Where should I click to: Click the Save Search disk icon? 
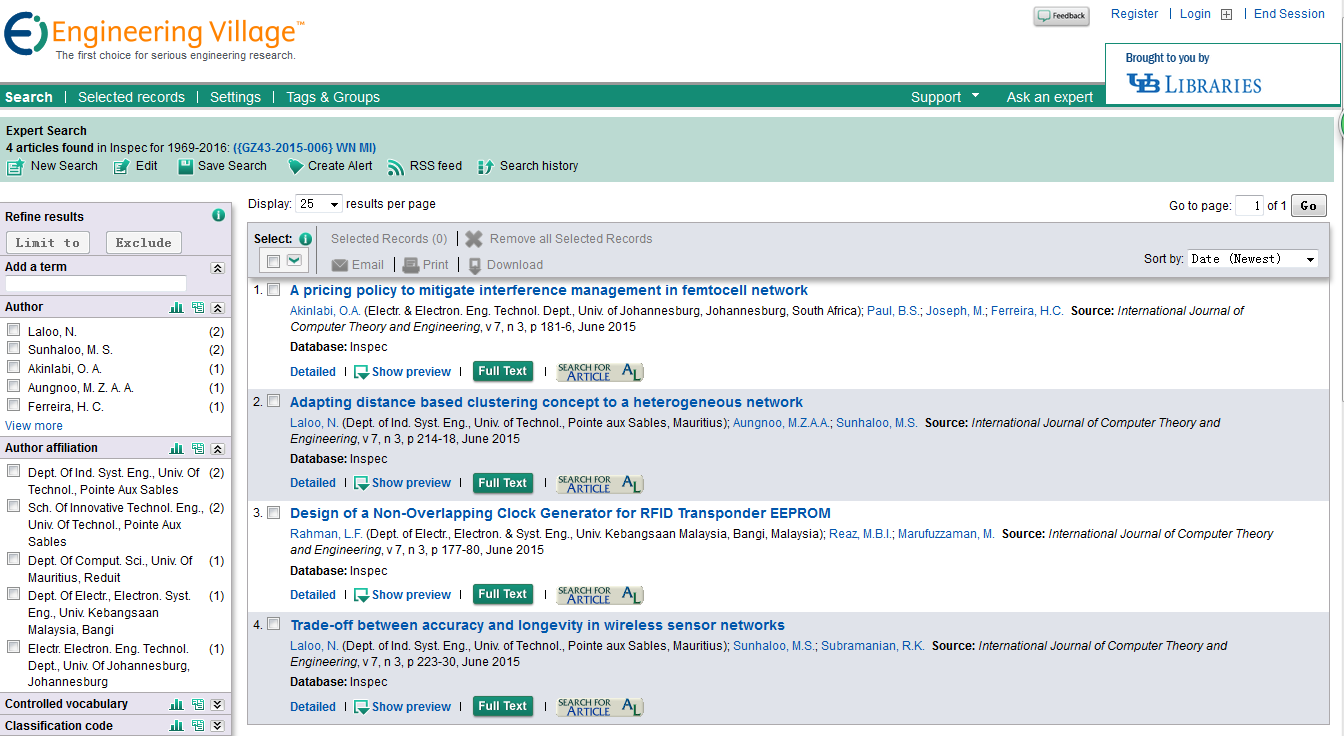click(185, 167)
